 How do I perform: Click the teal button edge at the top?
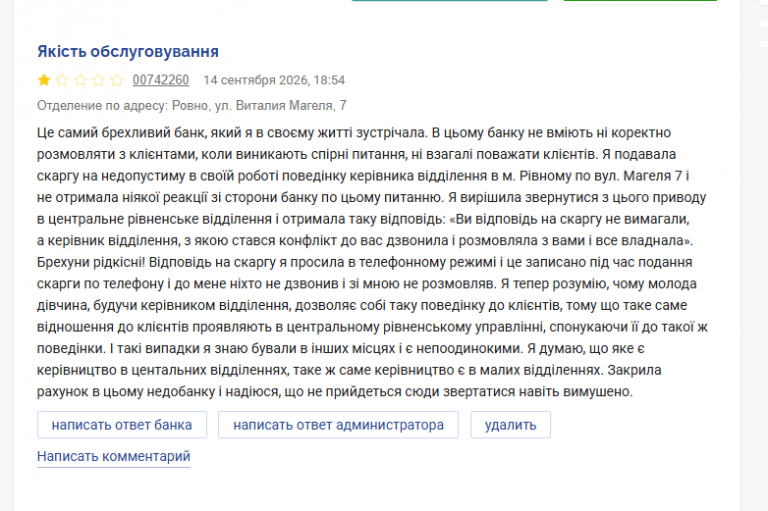[x=450, y=0]
